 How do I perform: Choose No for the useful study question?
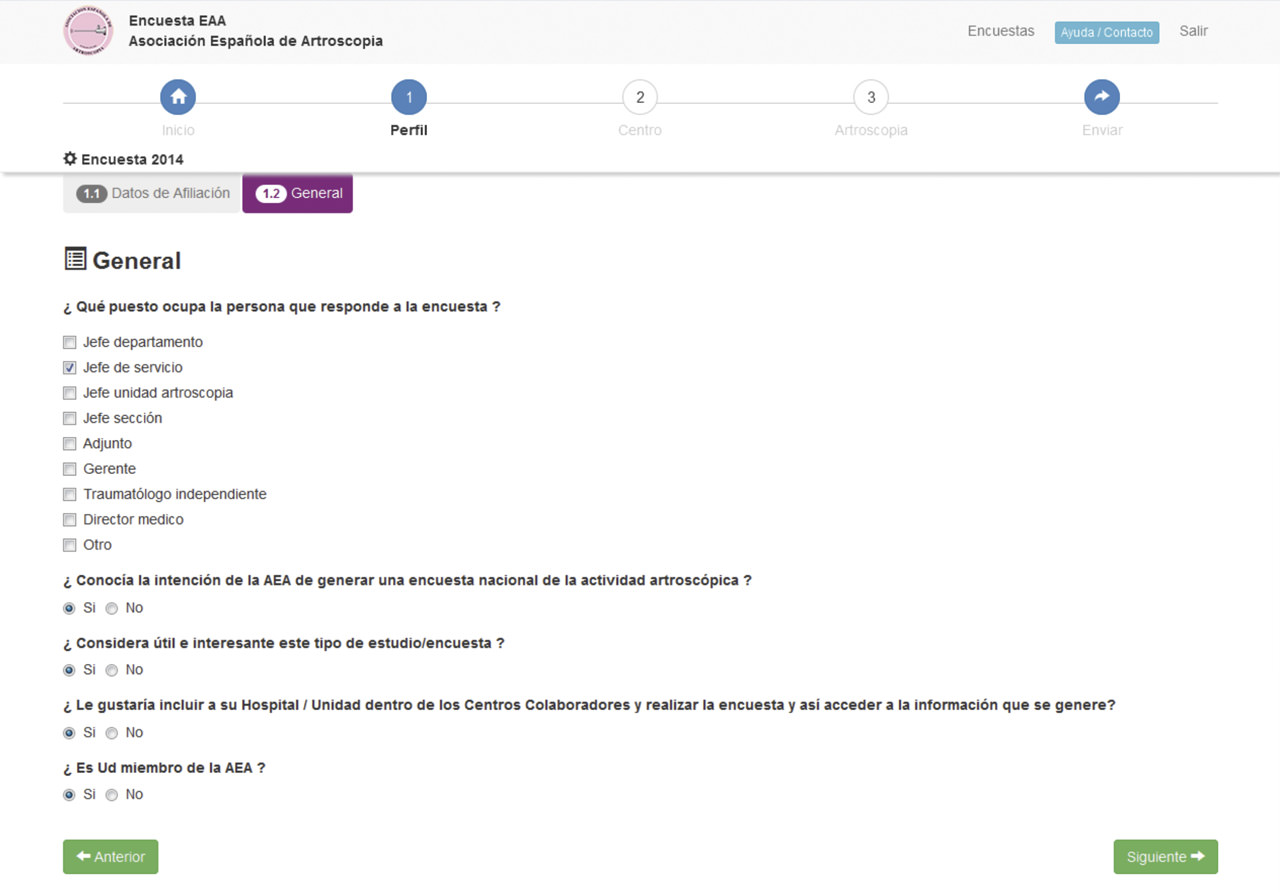tap(112, 670)
